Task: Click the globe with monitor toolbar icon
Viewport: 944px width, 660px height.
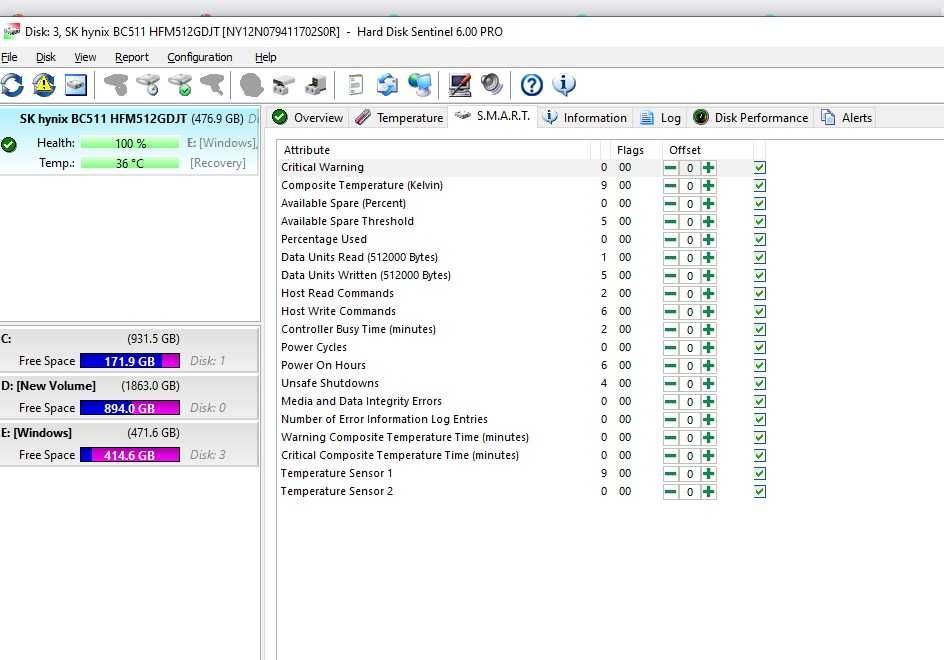Action: (420, 85)
